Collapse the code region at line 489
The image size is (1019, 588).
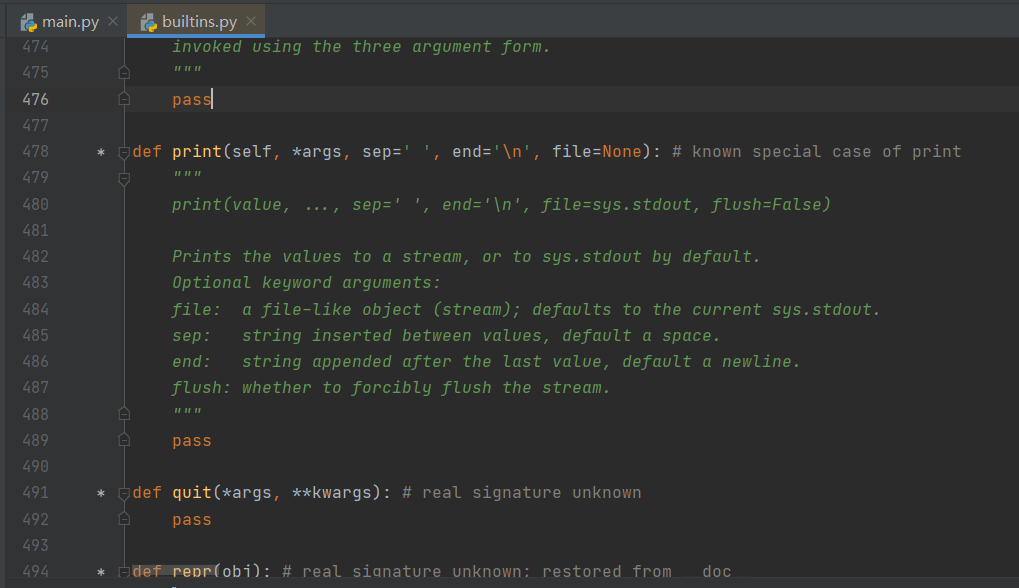click(x=123, y=440)
